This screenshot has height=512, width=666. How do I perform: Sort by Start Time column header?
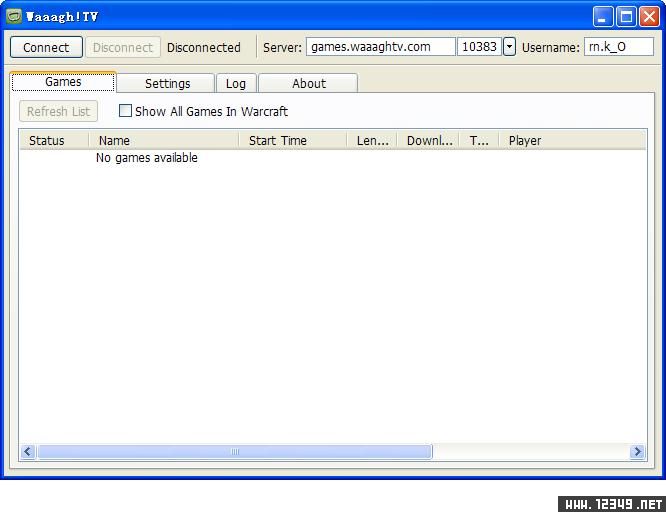pos(293,141)
